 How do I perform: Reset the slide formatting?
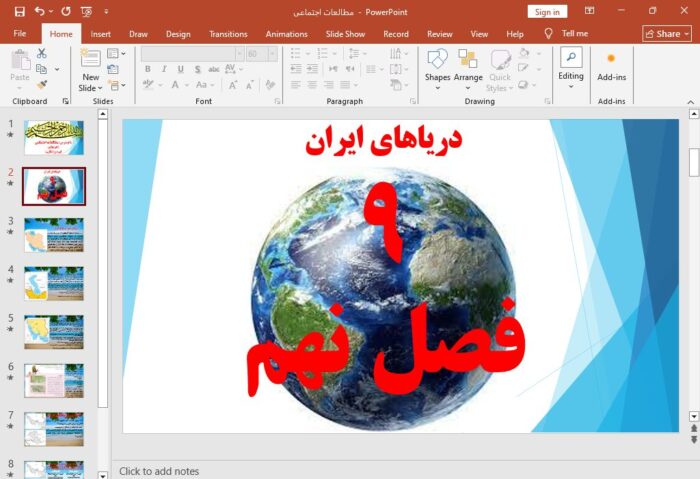[113, 69]
